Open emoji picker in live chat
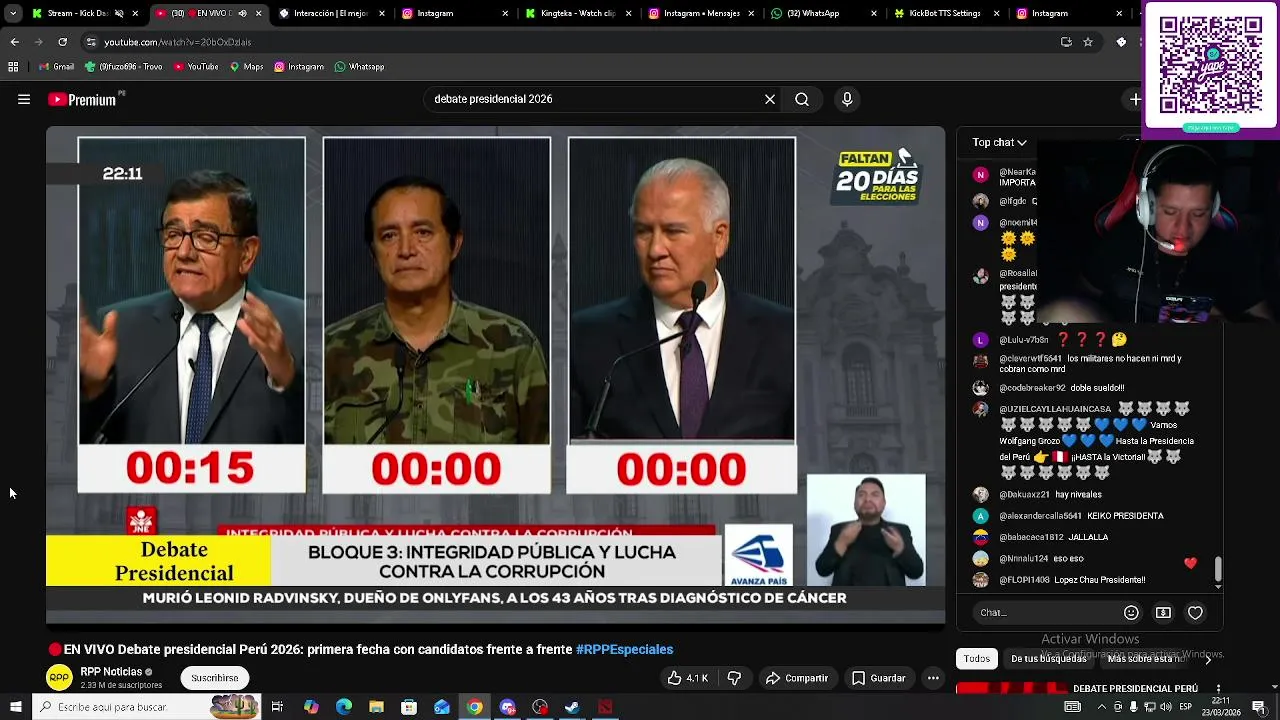Screen dimensions: 1280x720 coord(1131,612)
